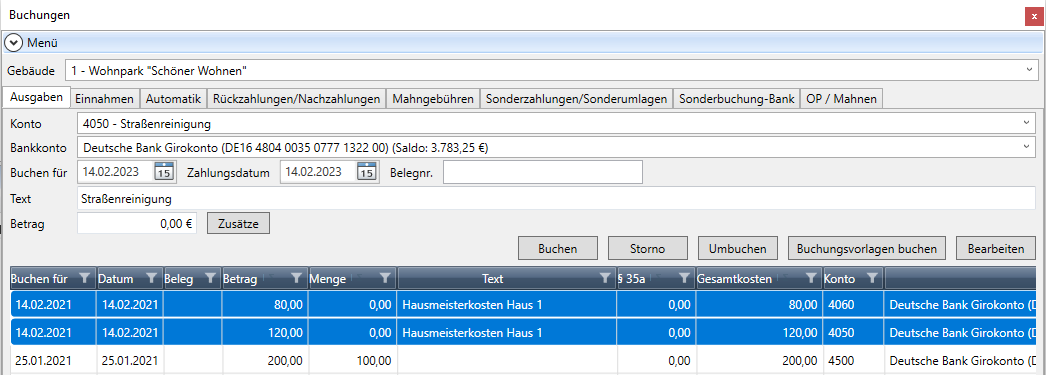This screenshot has height=375, width=1046.
Task: Click the Storno button
Action: pyautogui.click(x=648, y=248)
